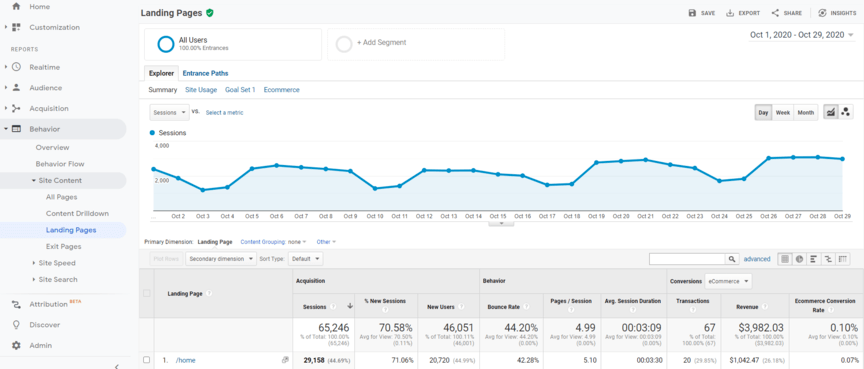Switch to motion chart bubbles icon
The image size is (864, 369).
846,112
